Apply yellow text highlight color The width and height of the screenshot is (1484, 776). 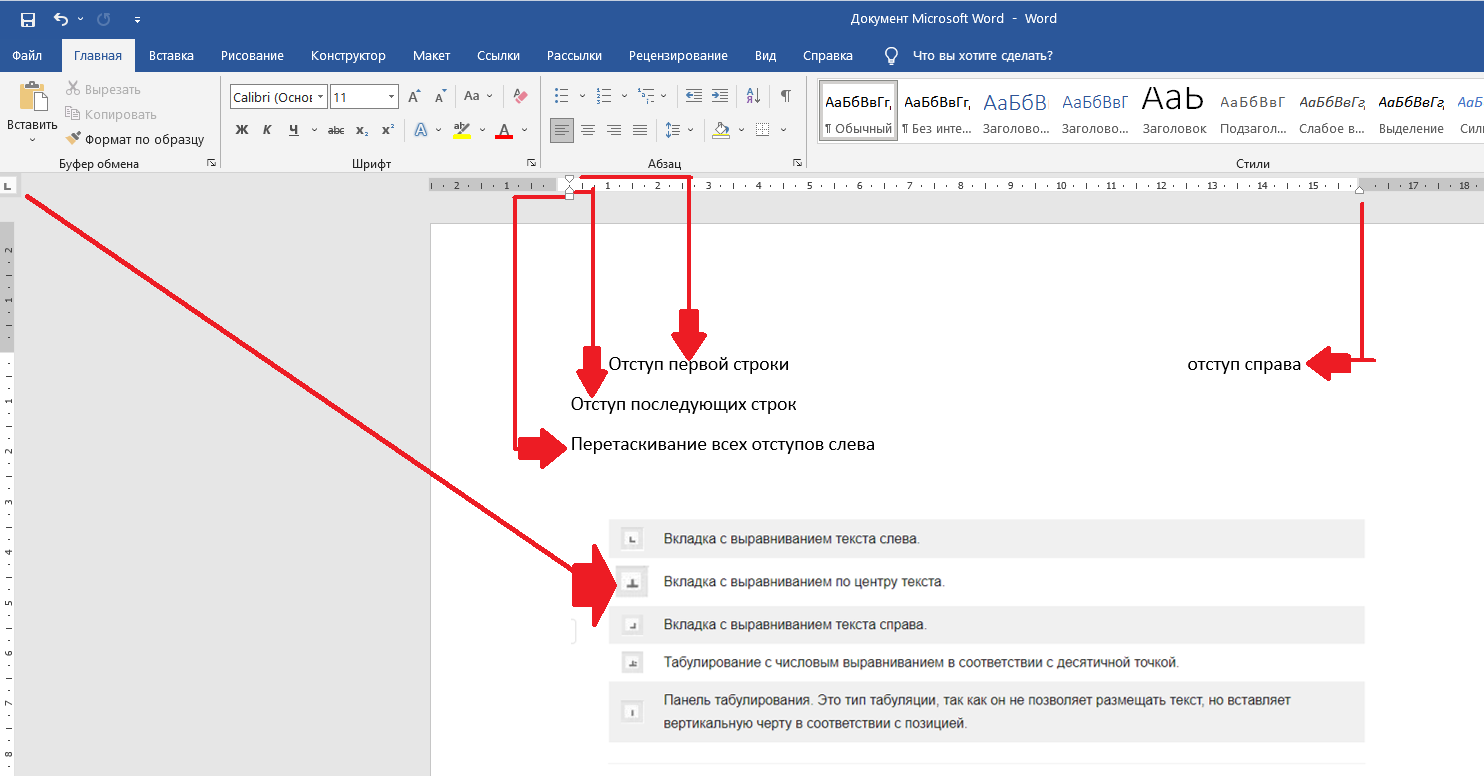(461, 130)
